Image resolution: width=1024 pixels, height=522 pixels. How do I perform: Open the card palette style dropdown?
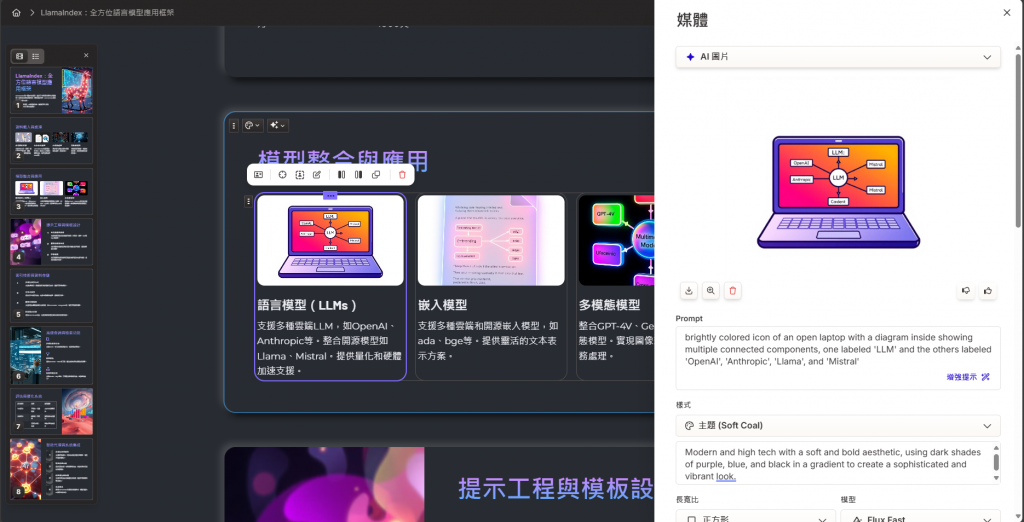(x=253, y=125)
